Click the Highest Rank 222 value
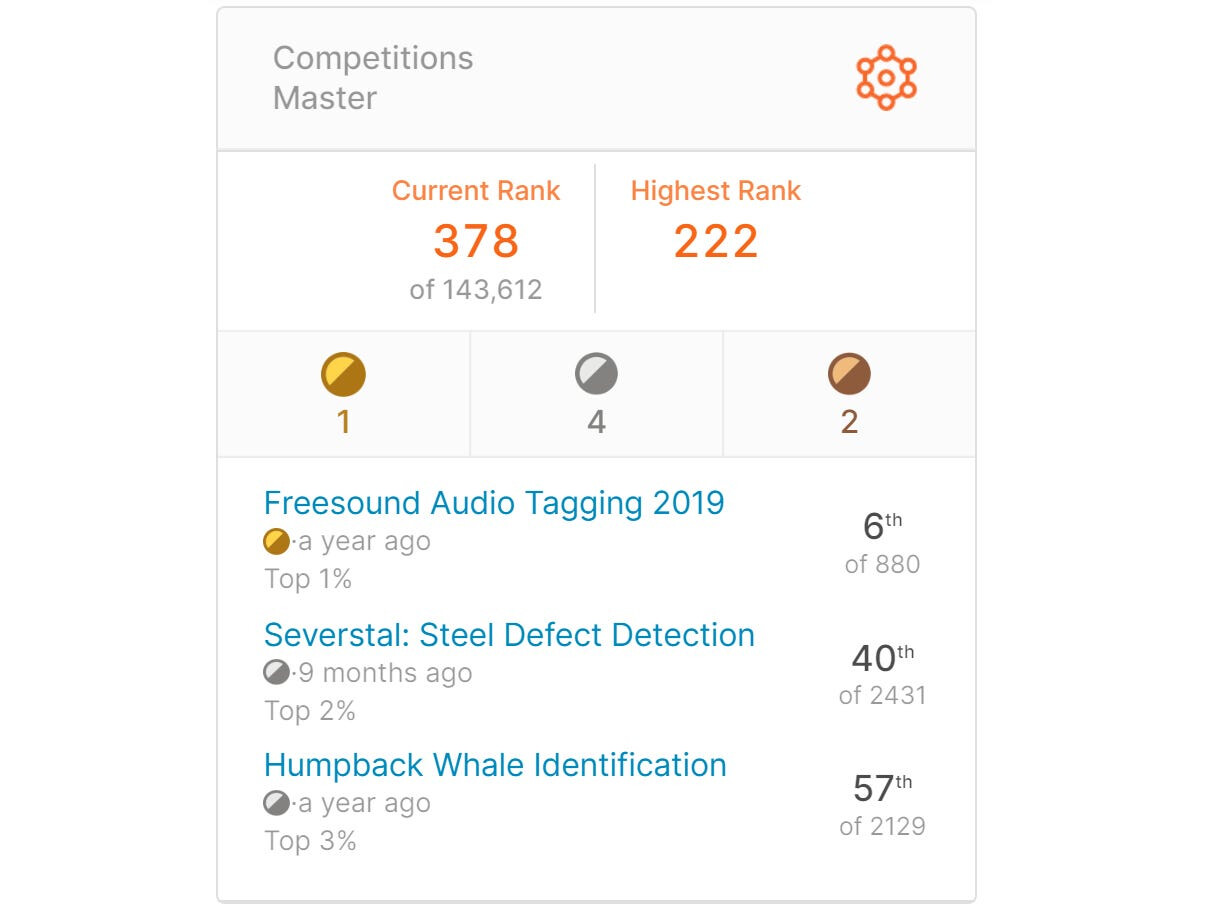Screen dimensions: 1215x911 [716, 241]
